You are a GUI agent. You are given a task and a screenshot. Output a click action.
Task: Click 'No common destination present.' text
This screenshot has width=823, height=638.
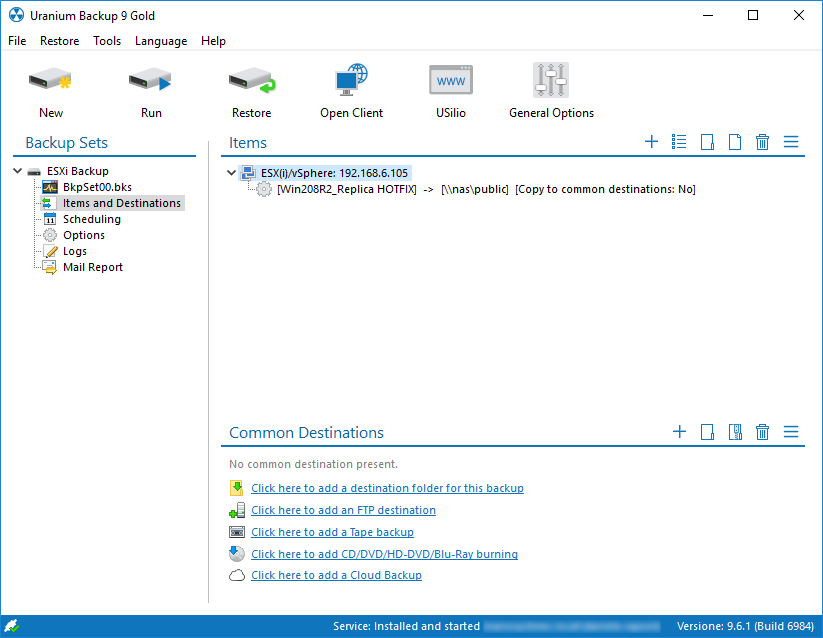tap(313, 464)
